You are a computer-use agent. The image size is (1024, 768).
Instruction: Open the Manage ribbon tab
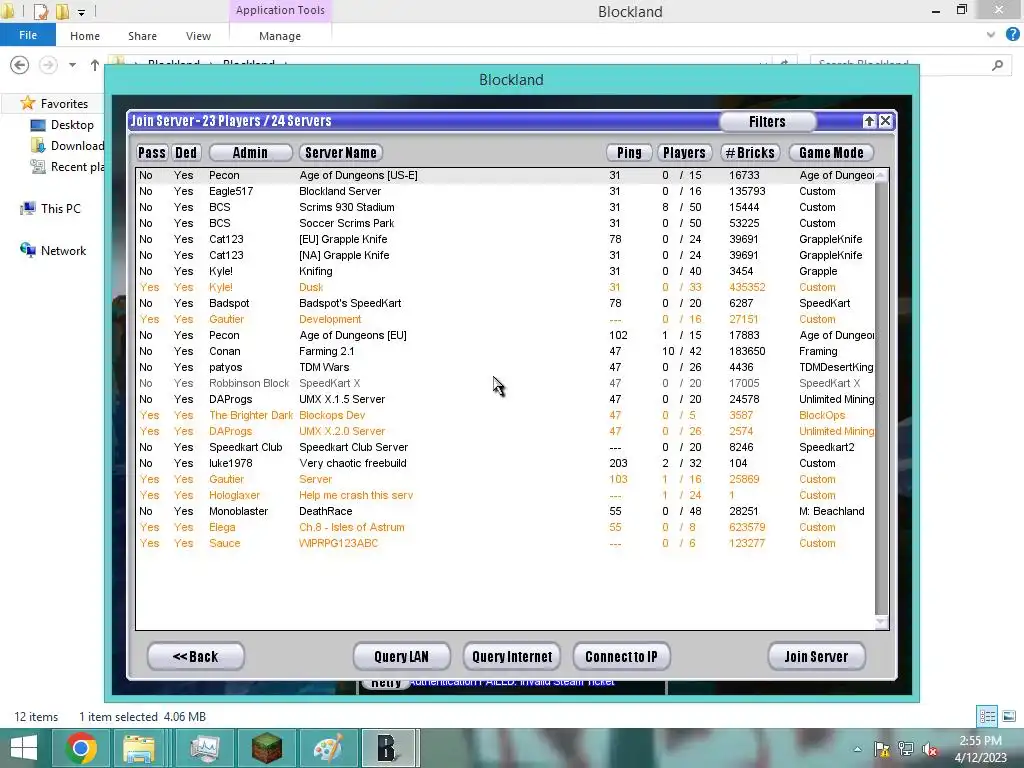(x=280, y=36)
